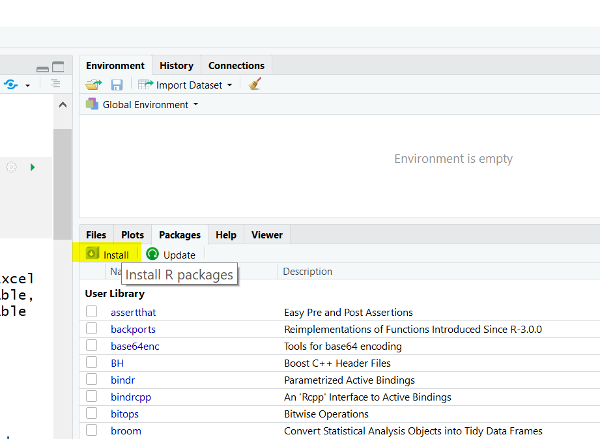
Task: Click the editor scrollbar up arrow
Action: tap(62, 105)
